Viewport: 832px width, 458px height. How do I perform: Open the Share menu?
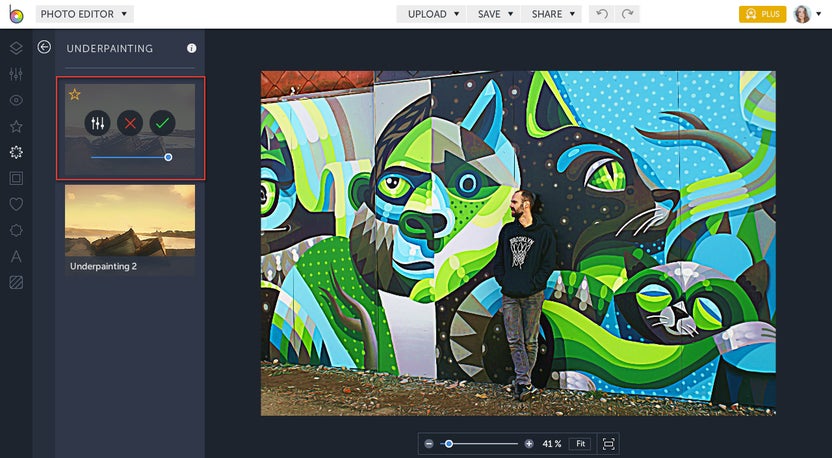coord(552,14)
